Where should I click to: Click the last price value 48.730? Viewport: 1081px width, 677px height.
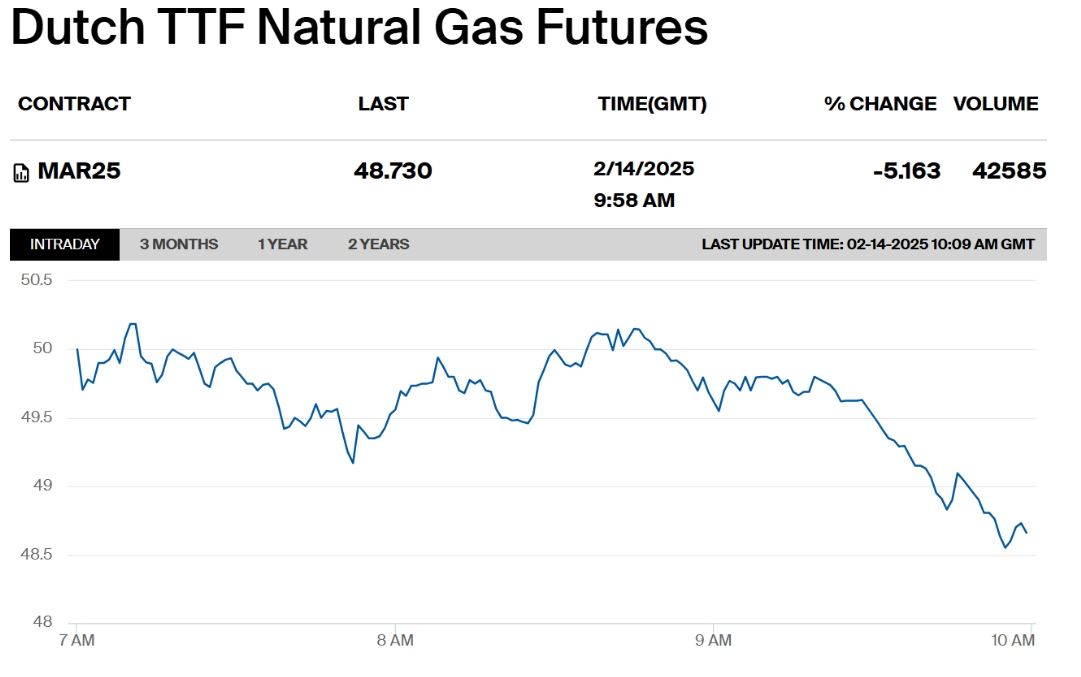(393, 170)
